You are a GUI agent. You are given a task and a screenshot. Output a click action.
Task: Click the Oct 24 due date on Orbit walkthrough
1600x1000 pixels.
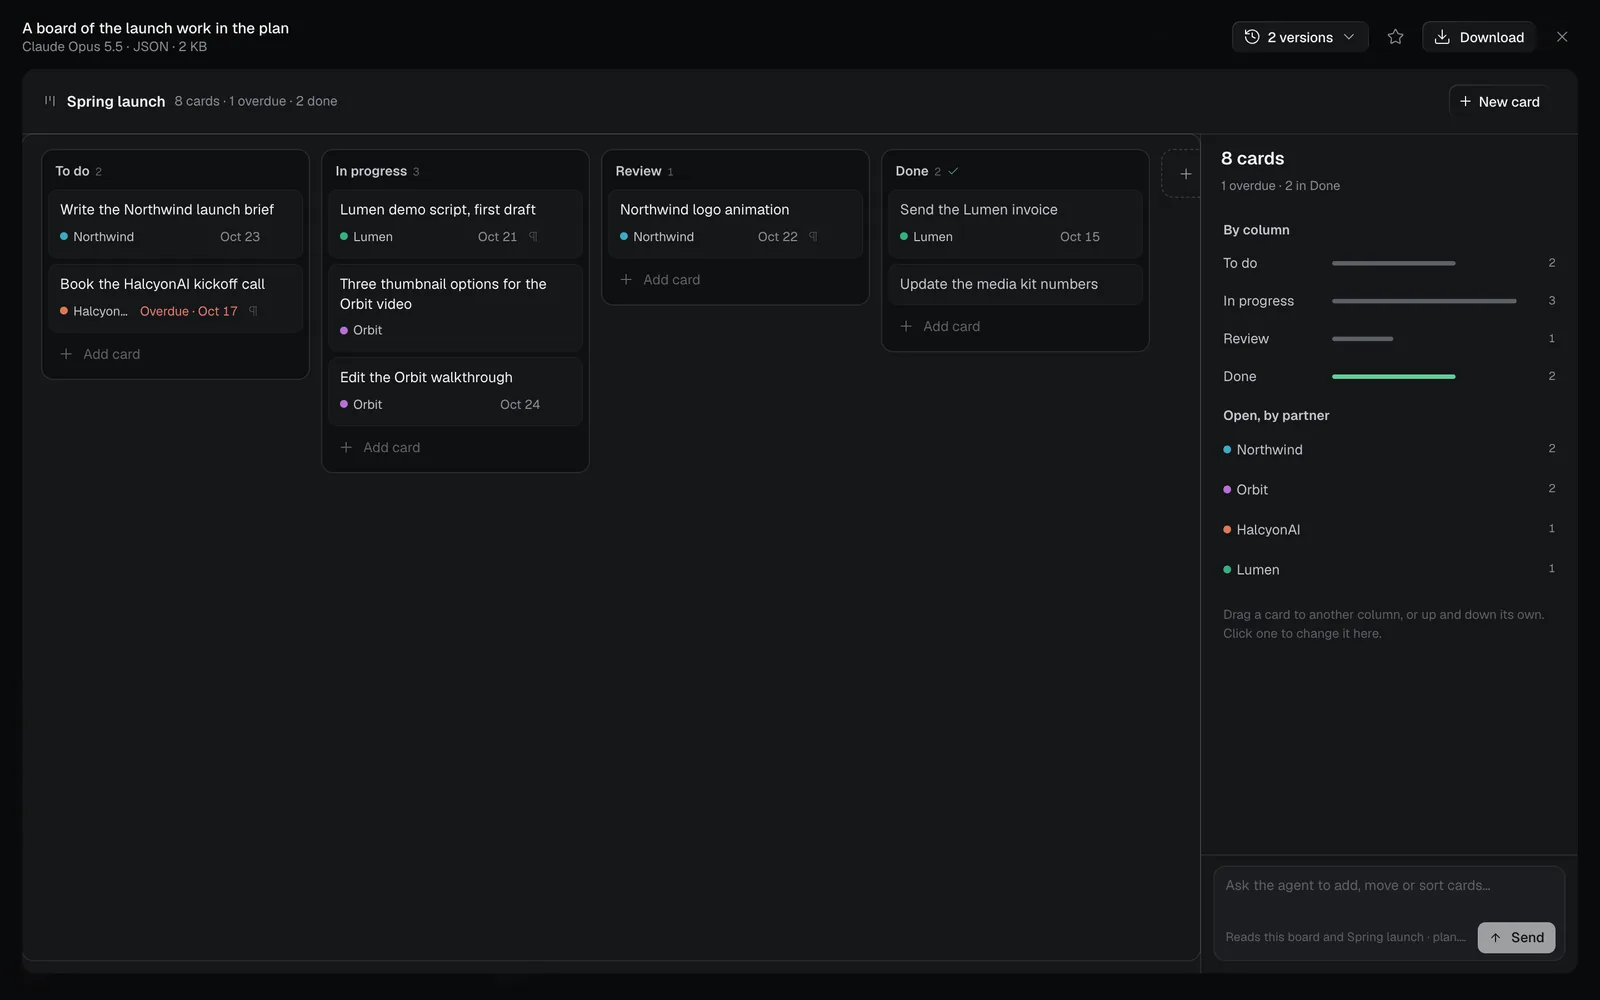coord(520,405)
